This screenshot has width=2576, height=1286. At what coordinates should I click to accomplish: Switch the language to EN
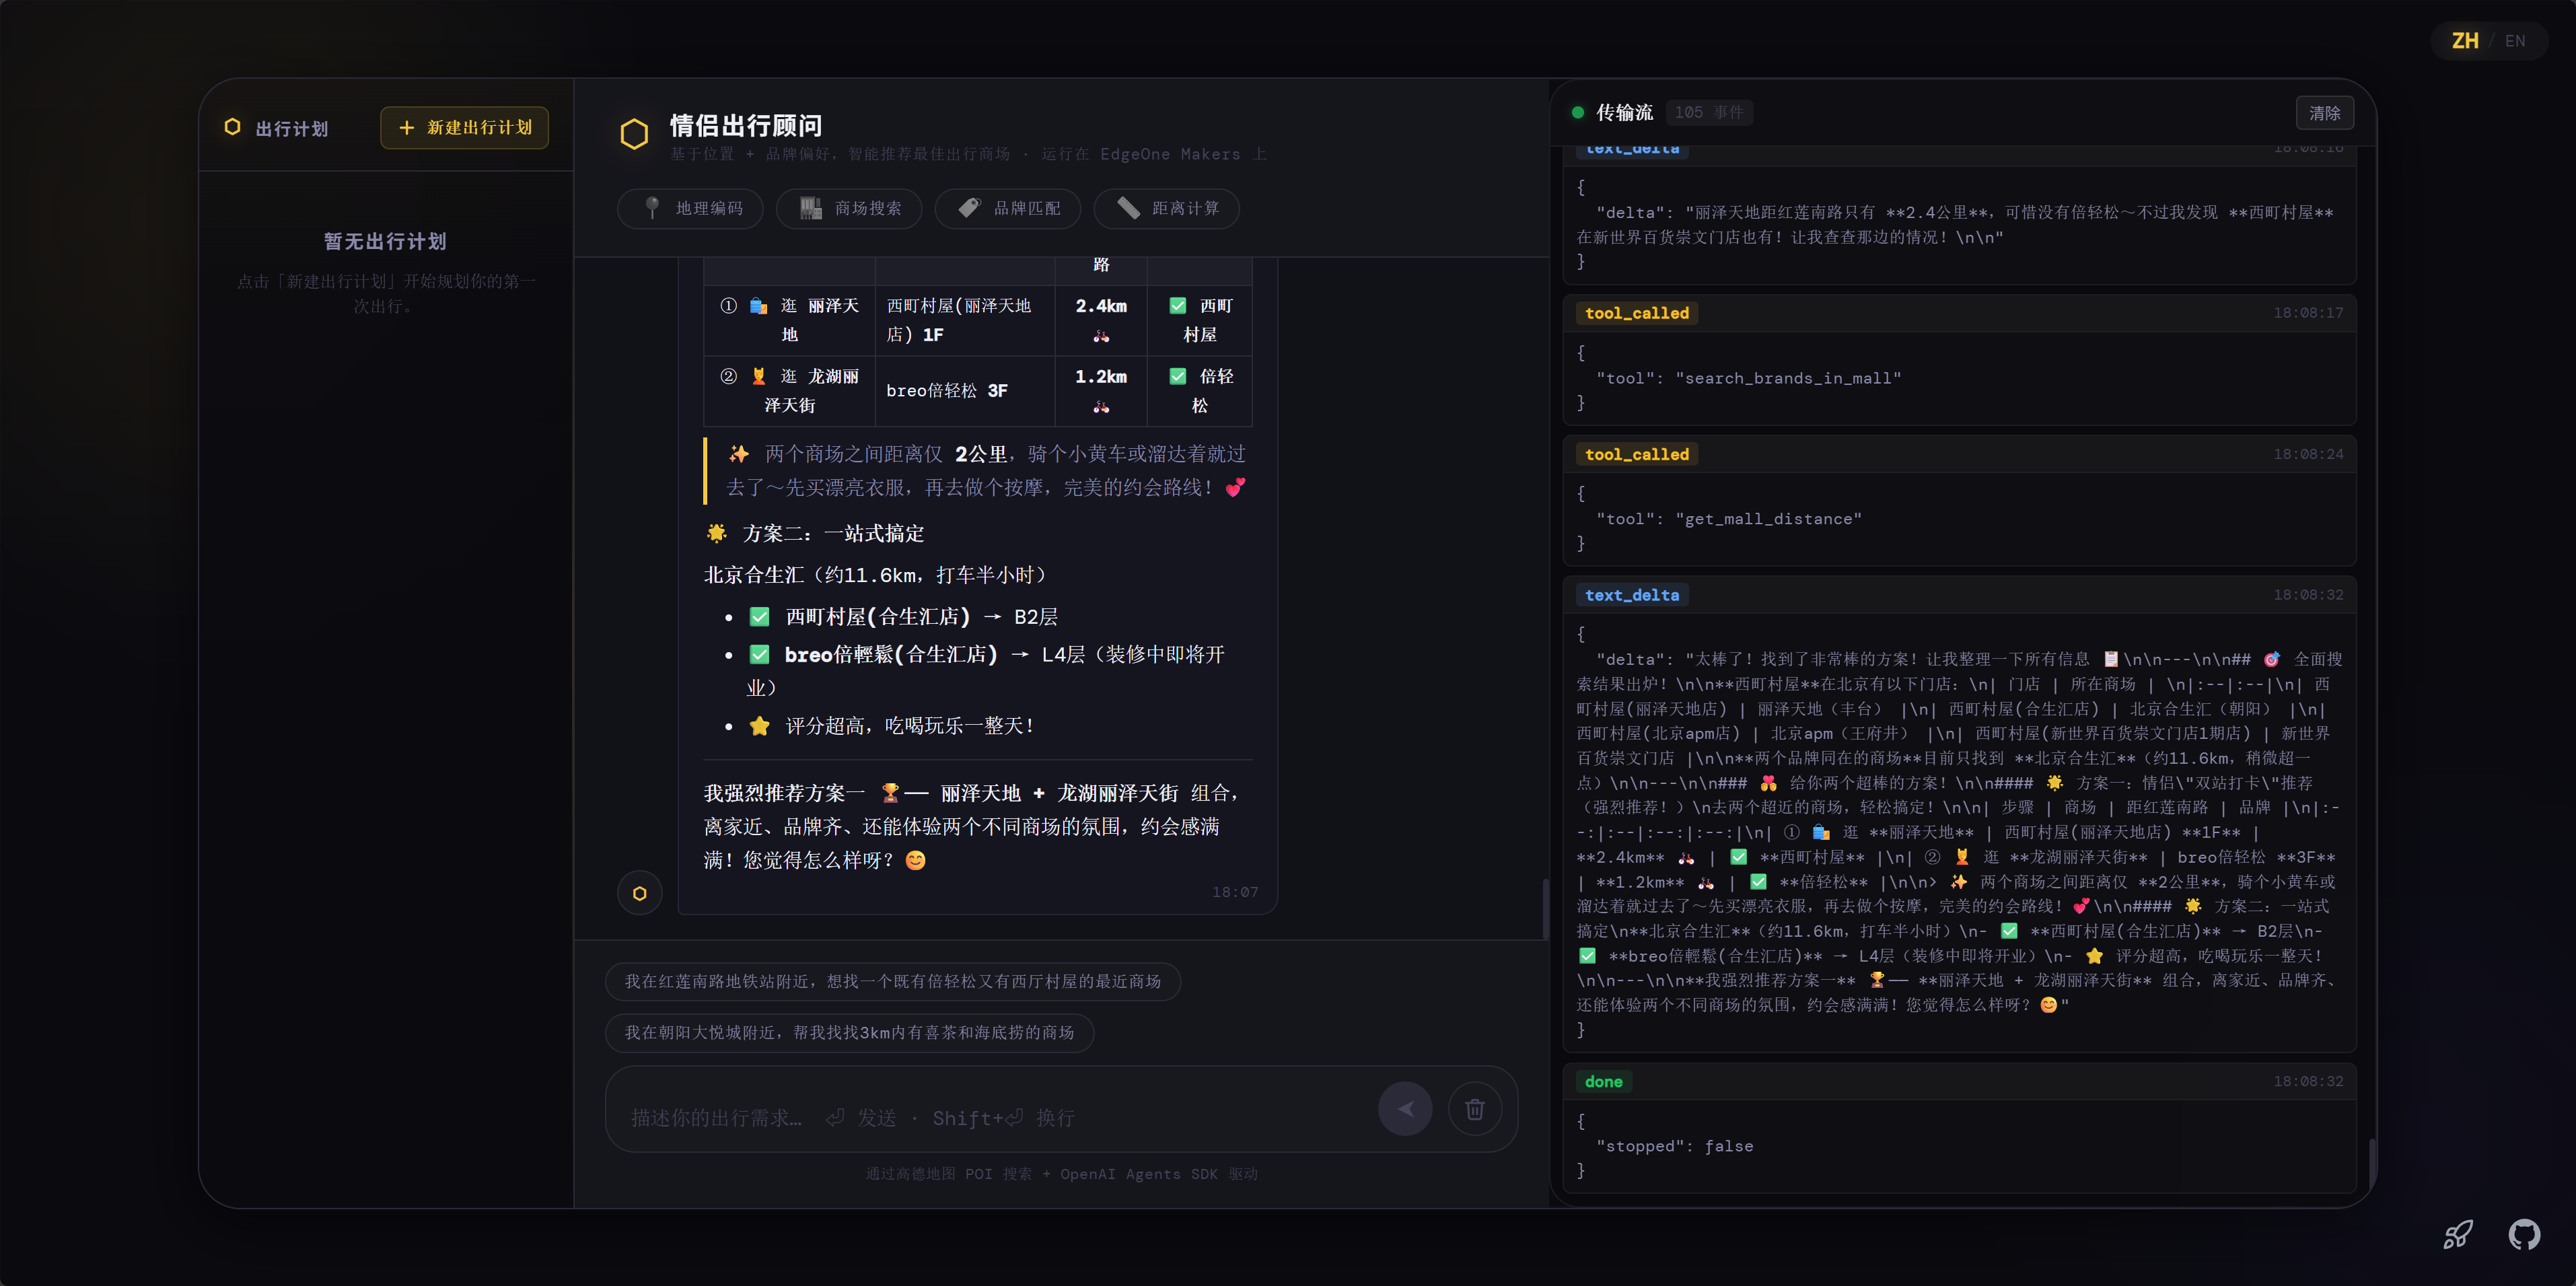(2515, 41)
